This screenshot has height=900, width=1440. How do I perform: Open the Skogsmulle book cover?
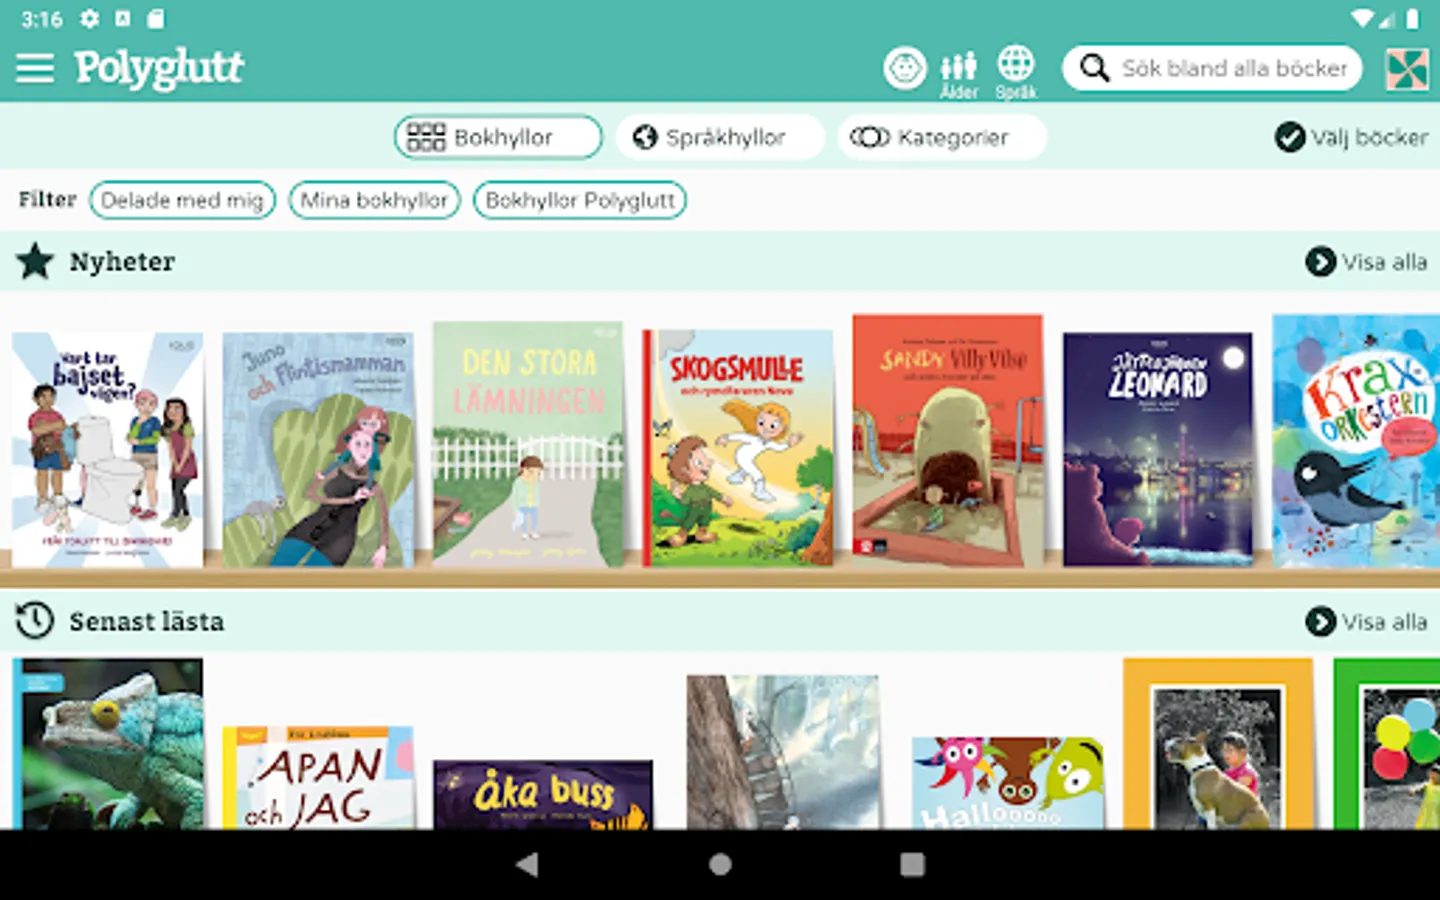pyautogui.click(x=738, y=448)
